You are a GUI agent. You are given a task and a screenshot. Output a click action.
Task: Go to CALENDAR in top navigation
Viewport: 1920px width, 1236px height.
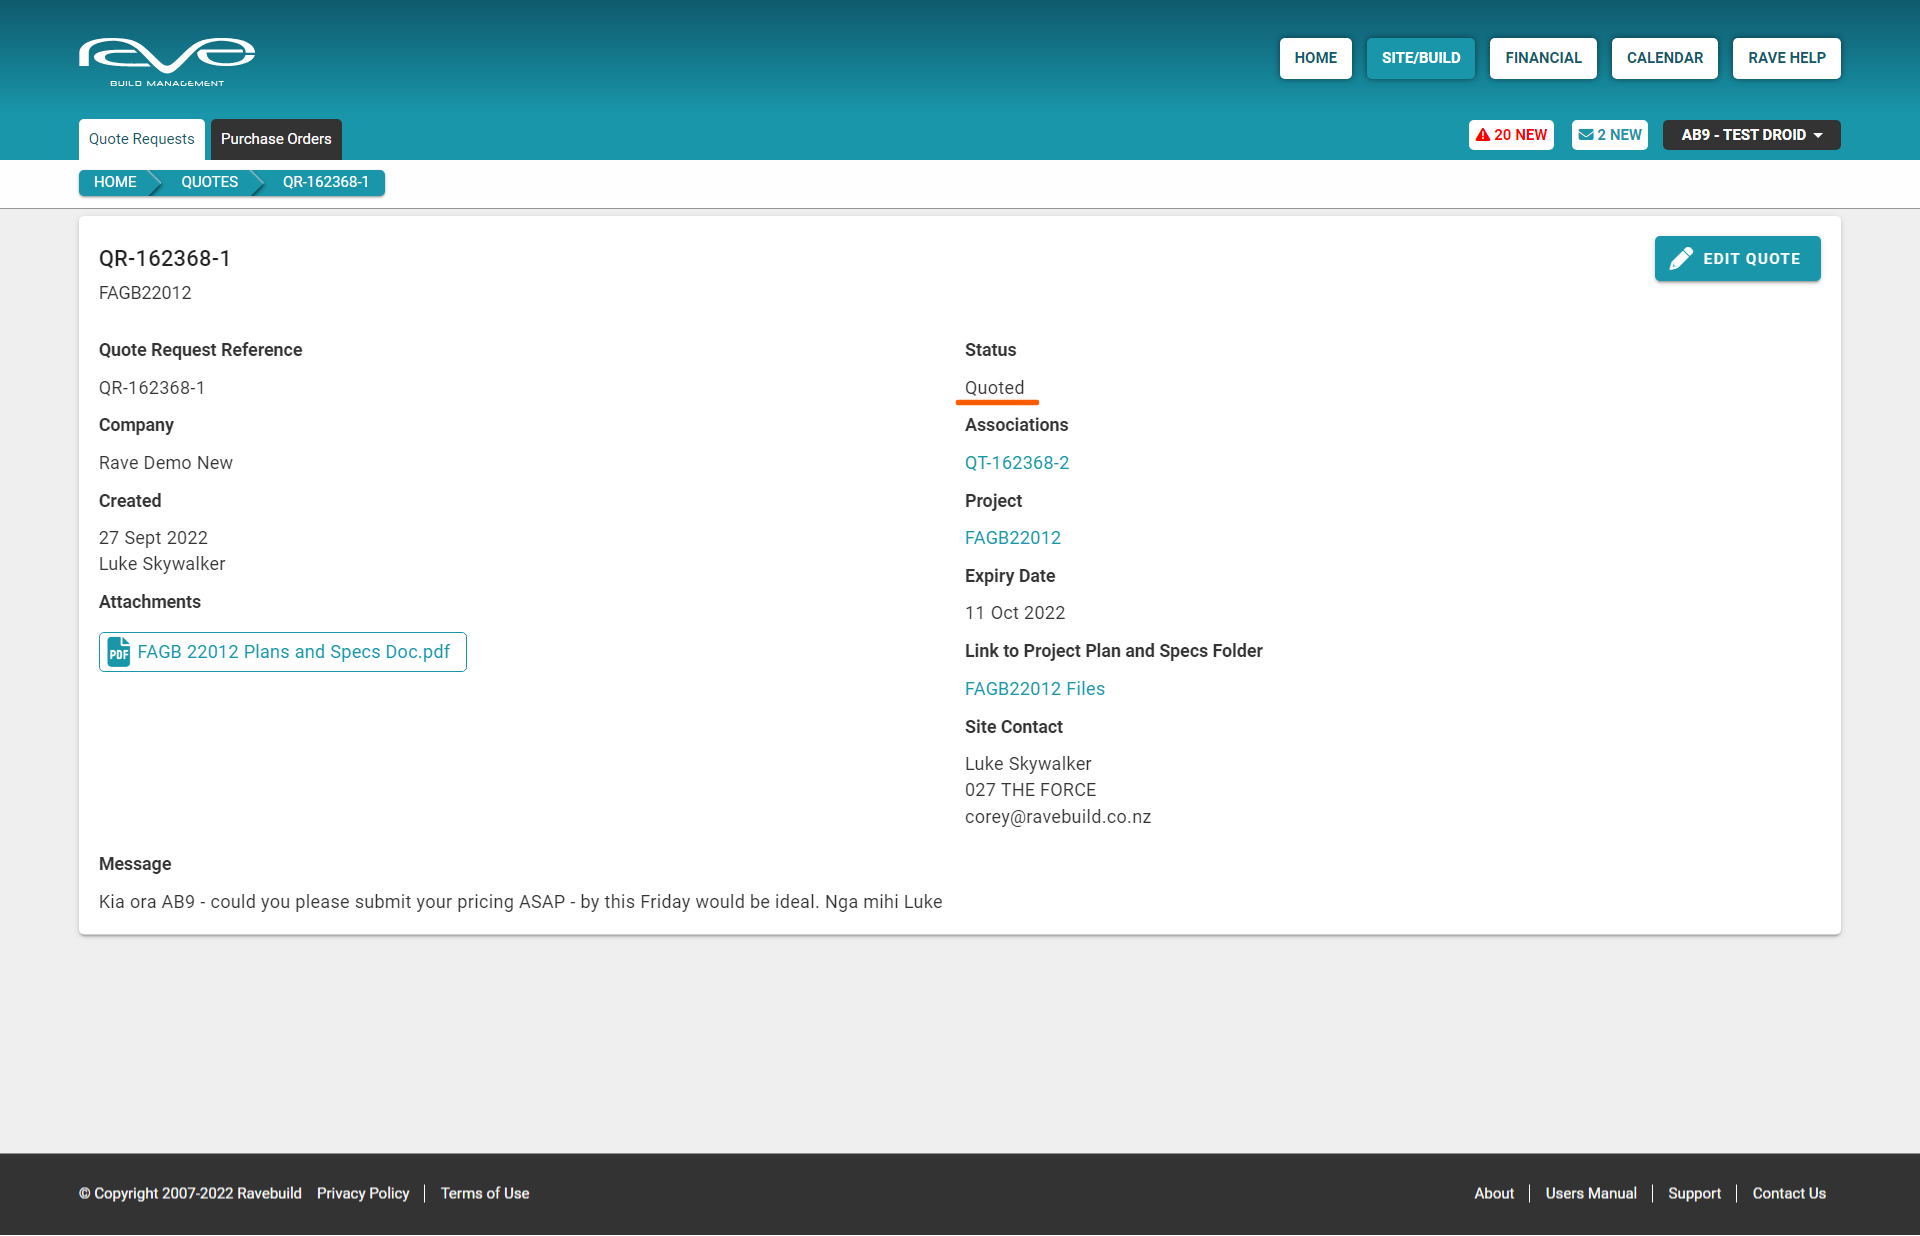coord(1664,58)
